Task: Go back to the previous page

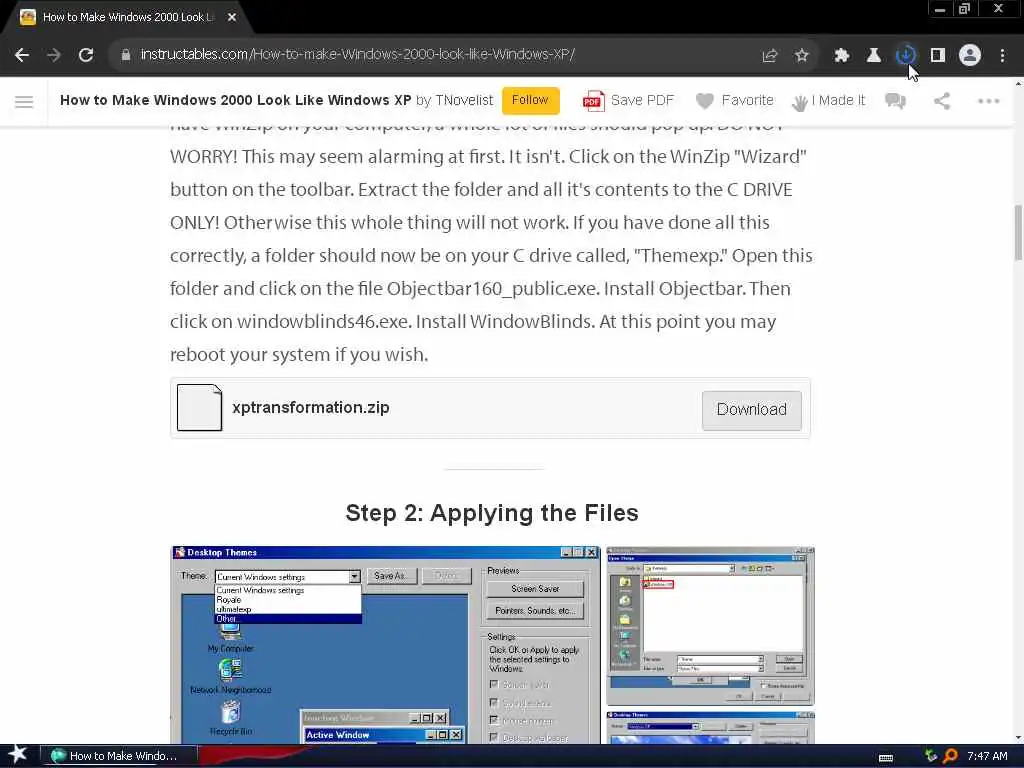Action: [22, 55]
